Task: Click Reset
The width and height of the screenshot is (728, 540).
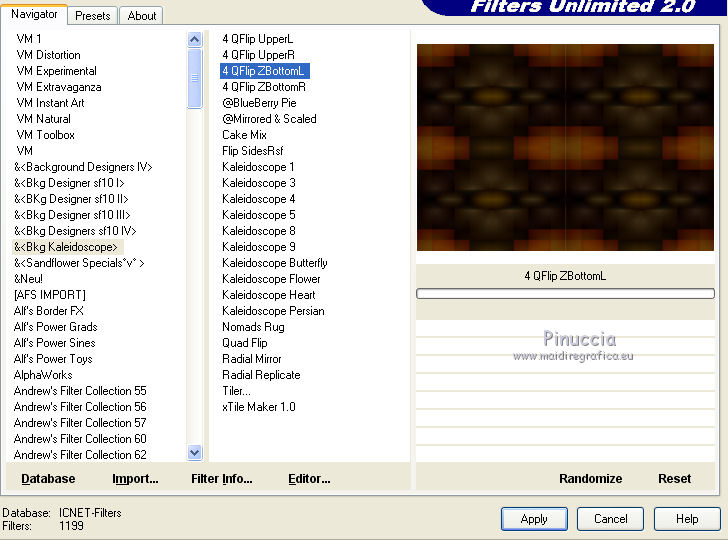Action: pyautogui.click(x=674, y=479)
